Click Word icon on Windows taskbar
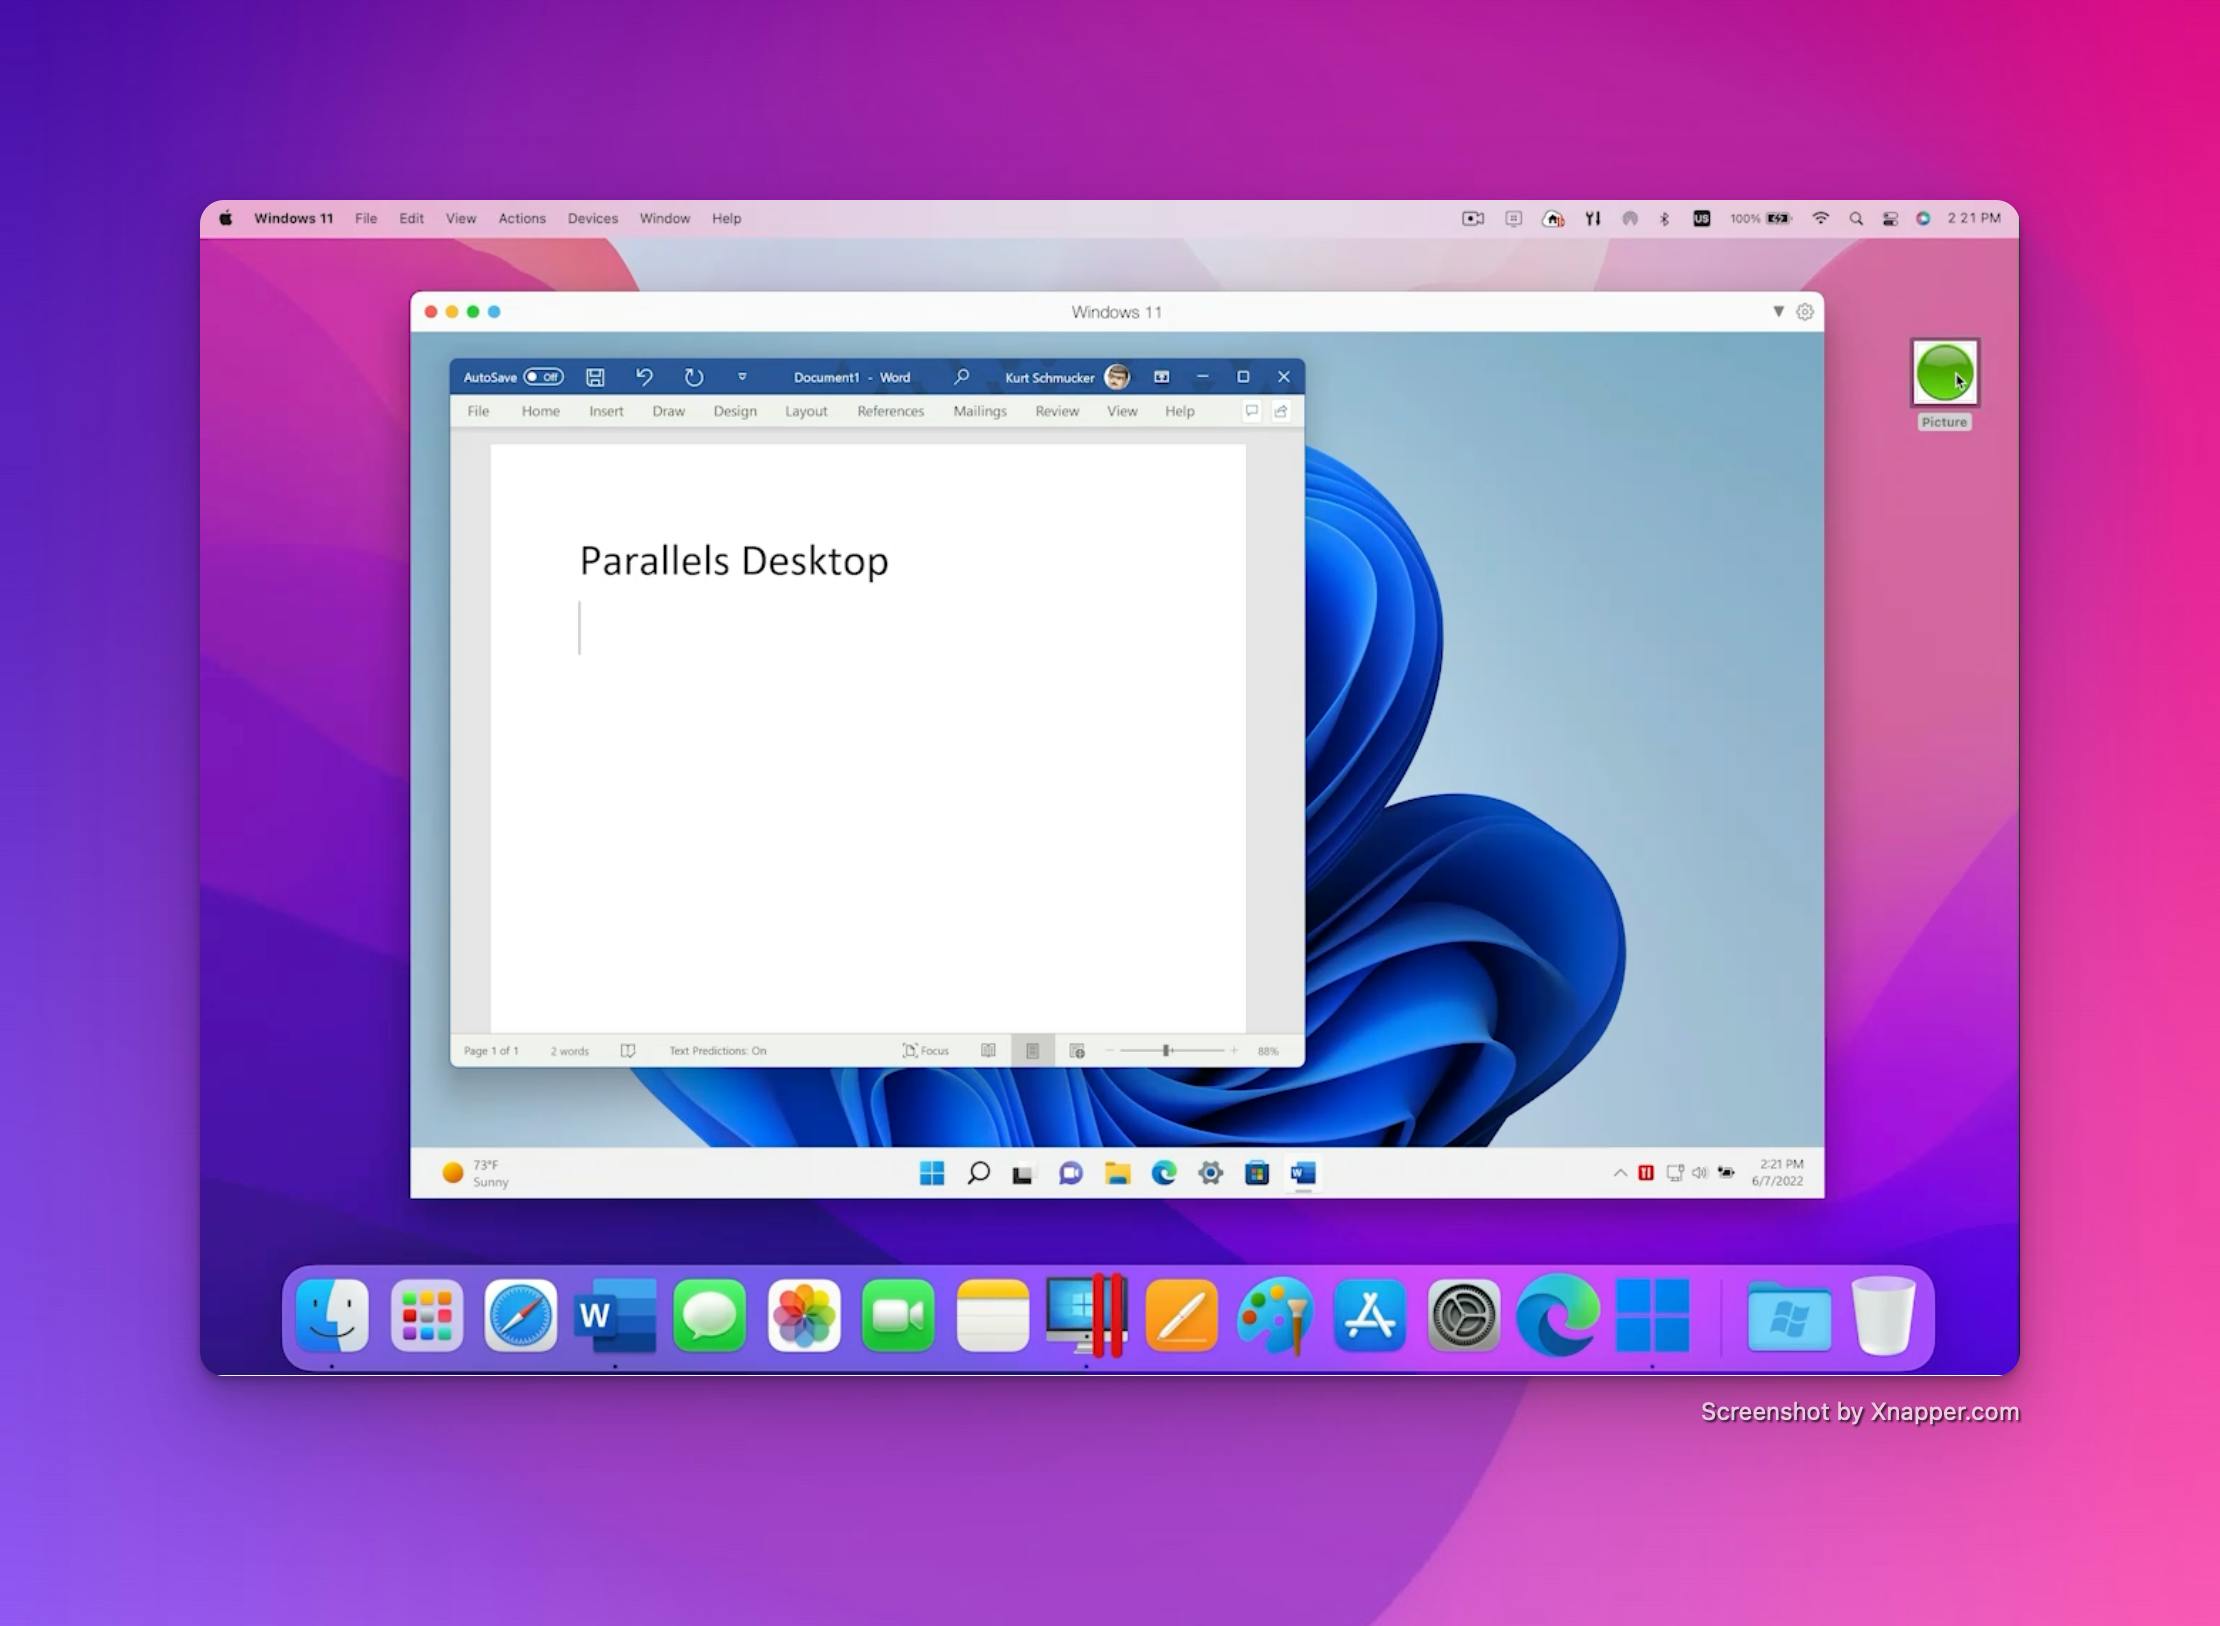2220x1626 pixels. [1303, 1173]
